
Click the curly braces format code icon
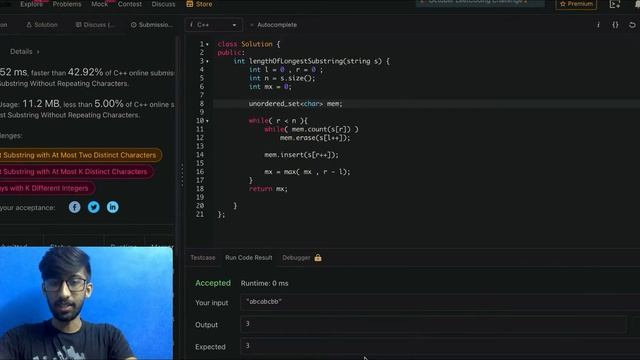coord(615,25)
